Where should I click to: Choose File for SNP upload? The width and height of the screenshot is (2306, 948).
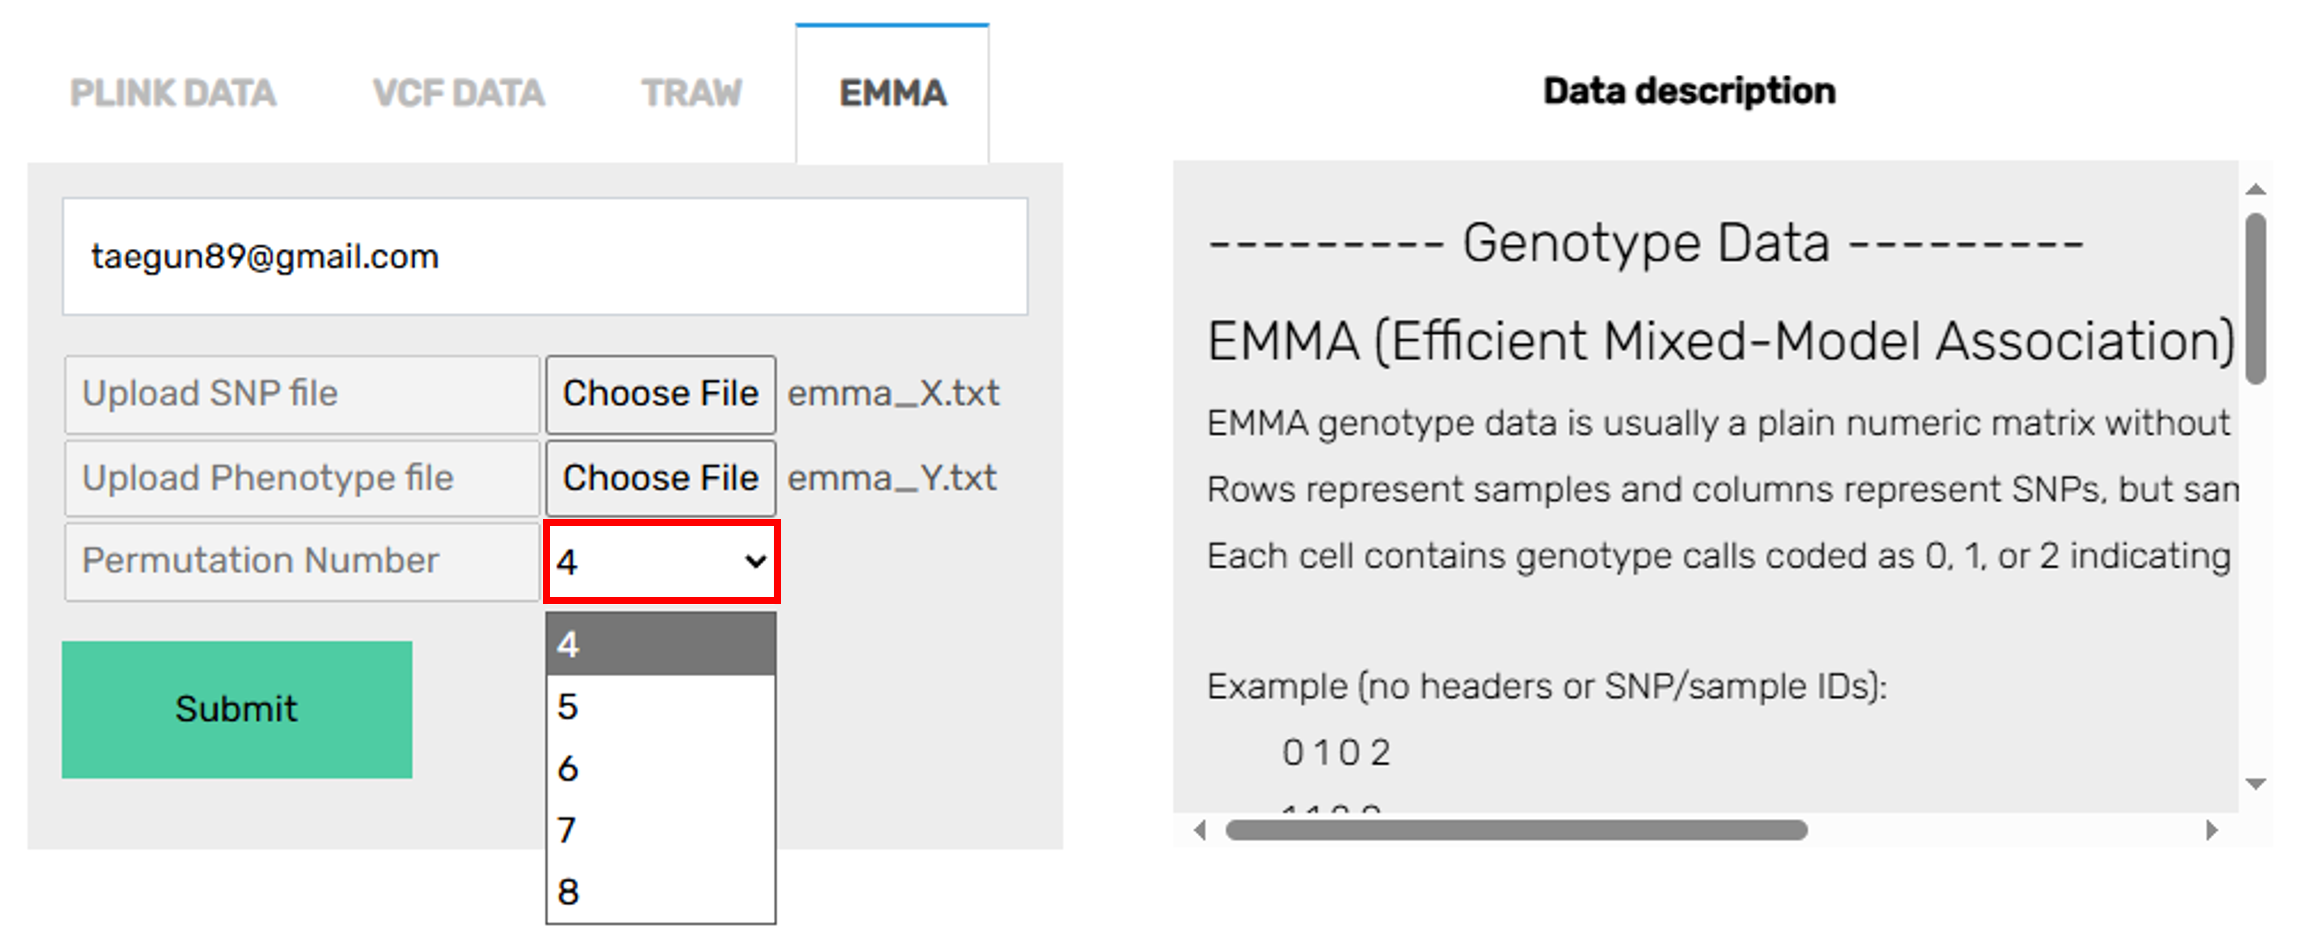[x=660, y=394]
